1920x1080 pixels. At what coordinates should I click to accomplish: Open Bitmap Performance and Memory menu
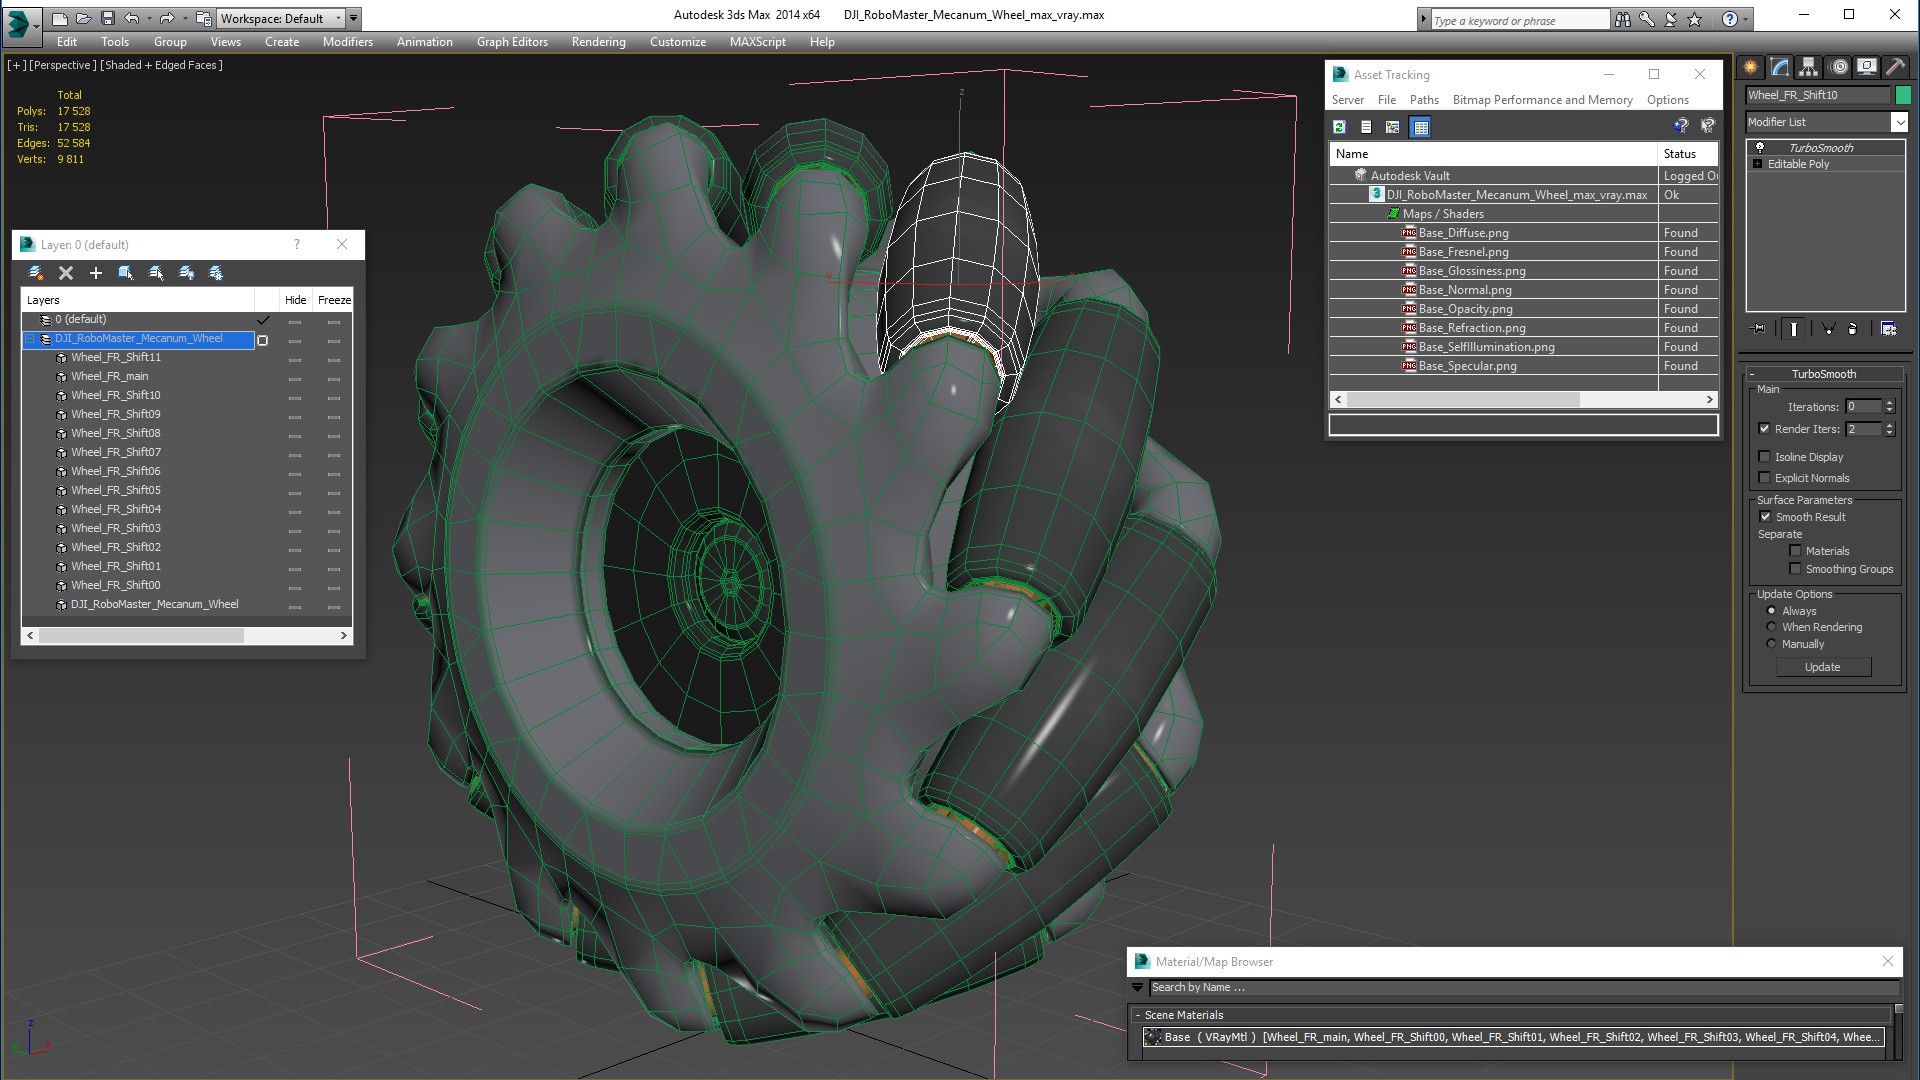1542,100
